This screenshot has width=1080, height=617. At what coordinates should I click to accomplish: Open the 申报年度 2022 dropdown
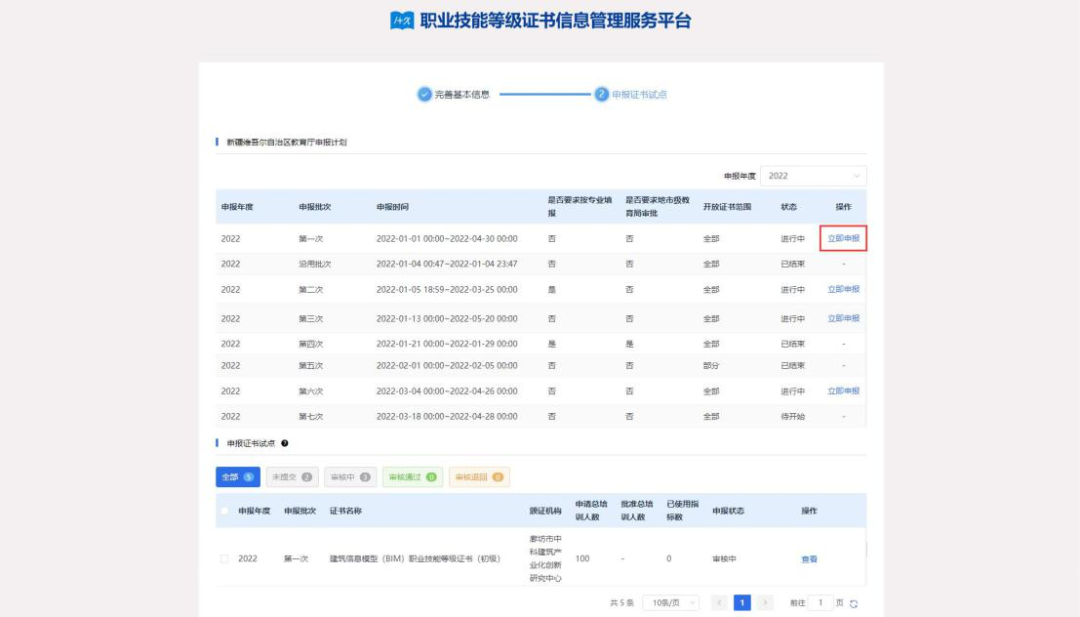coord(812,175)
